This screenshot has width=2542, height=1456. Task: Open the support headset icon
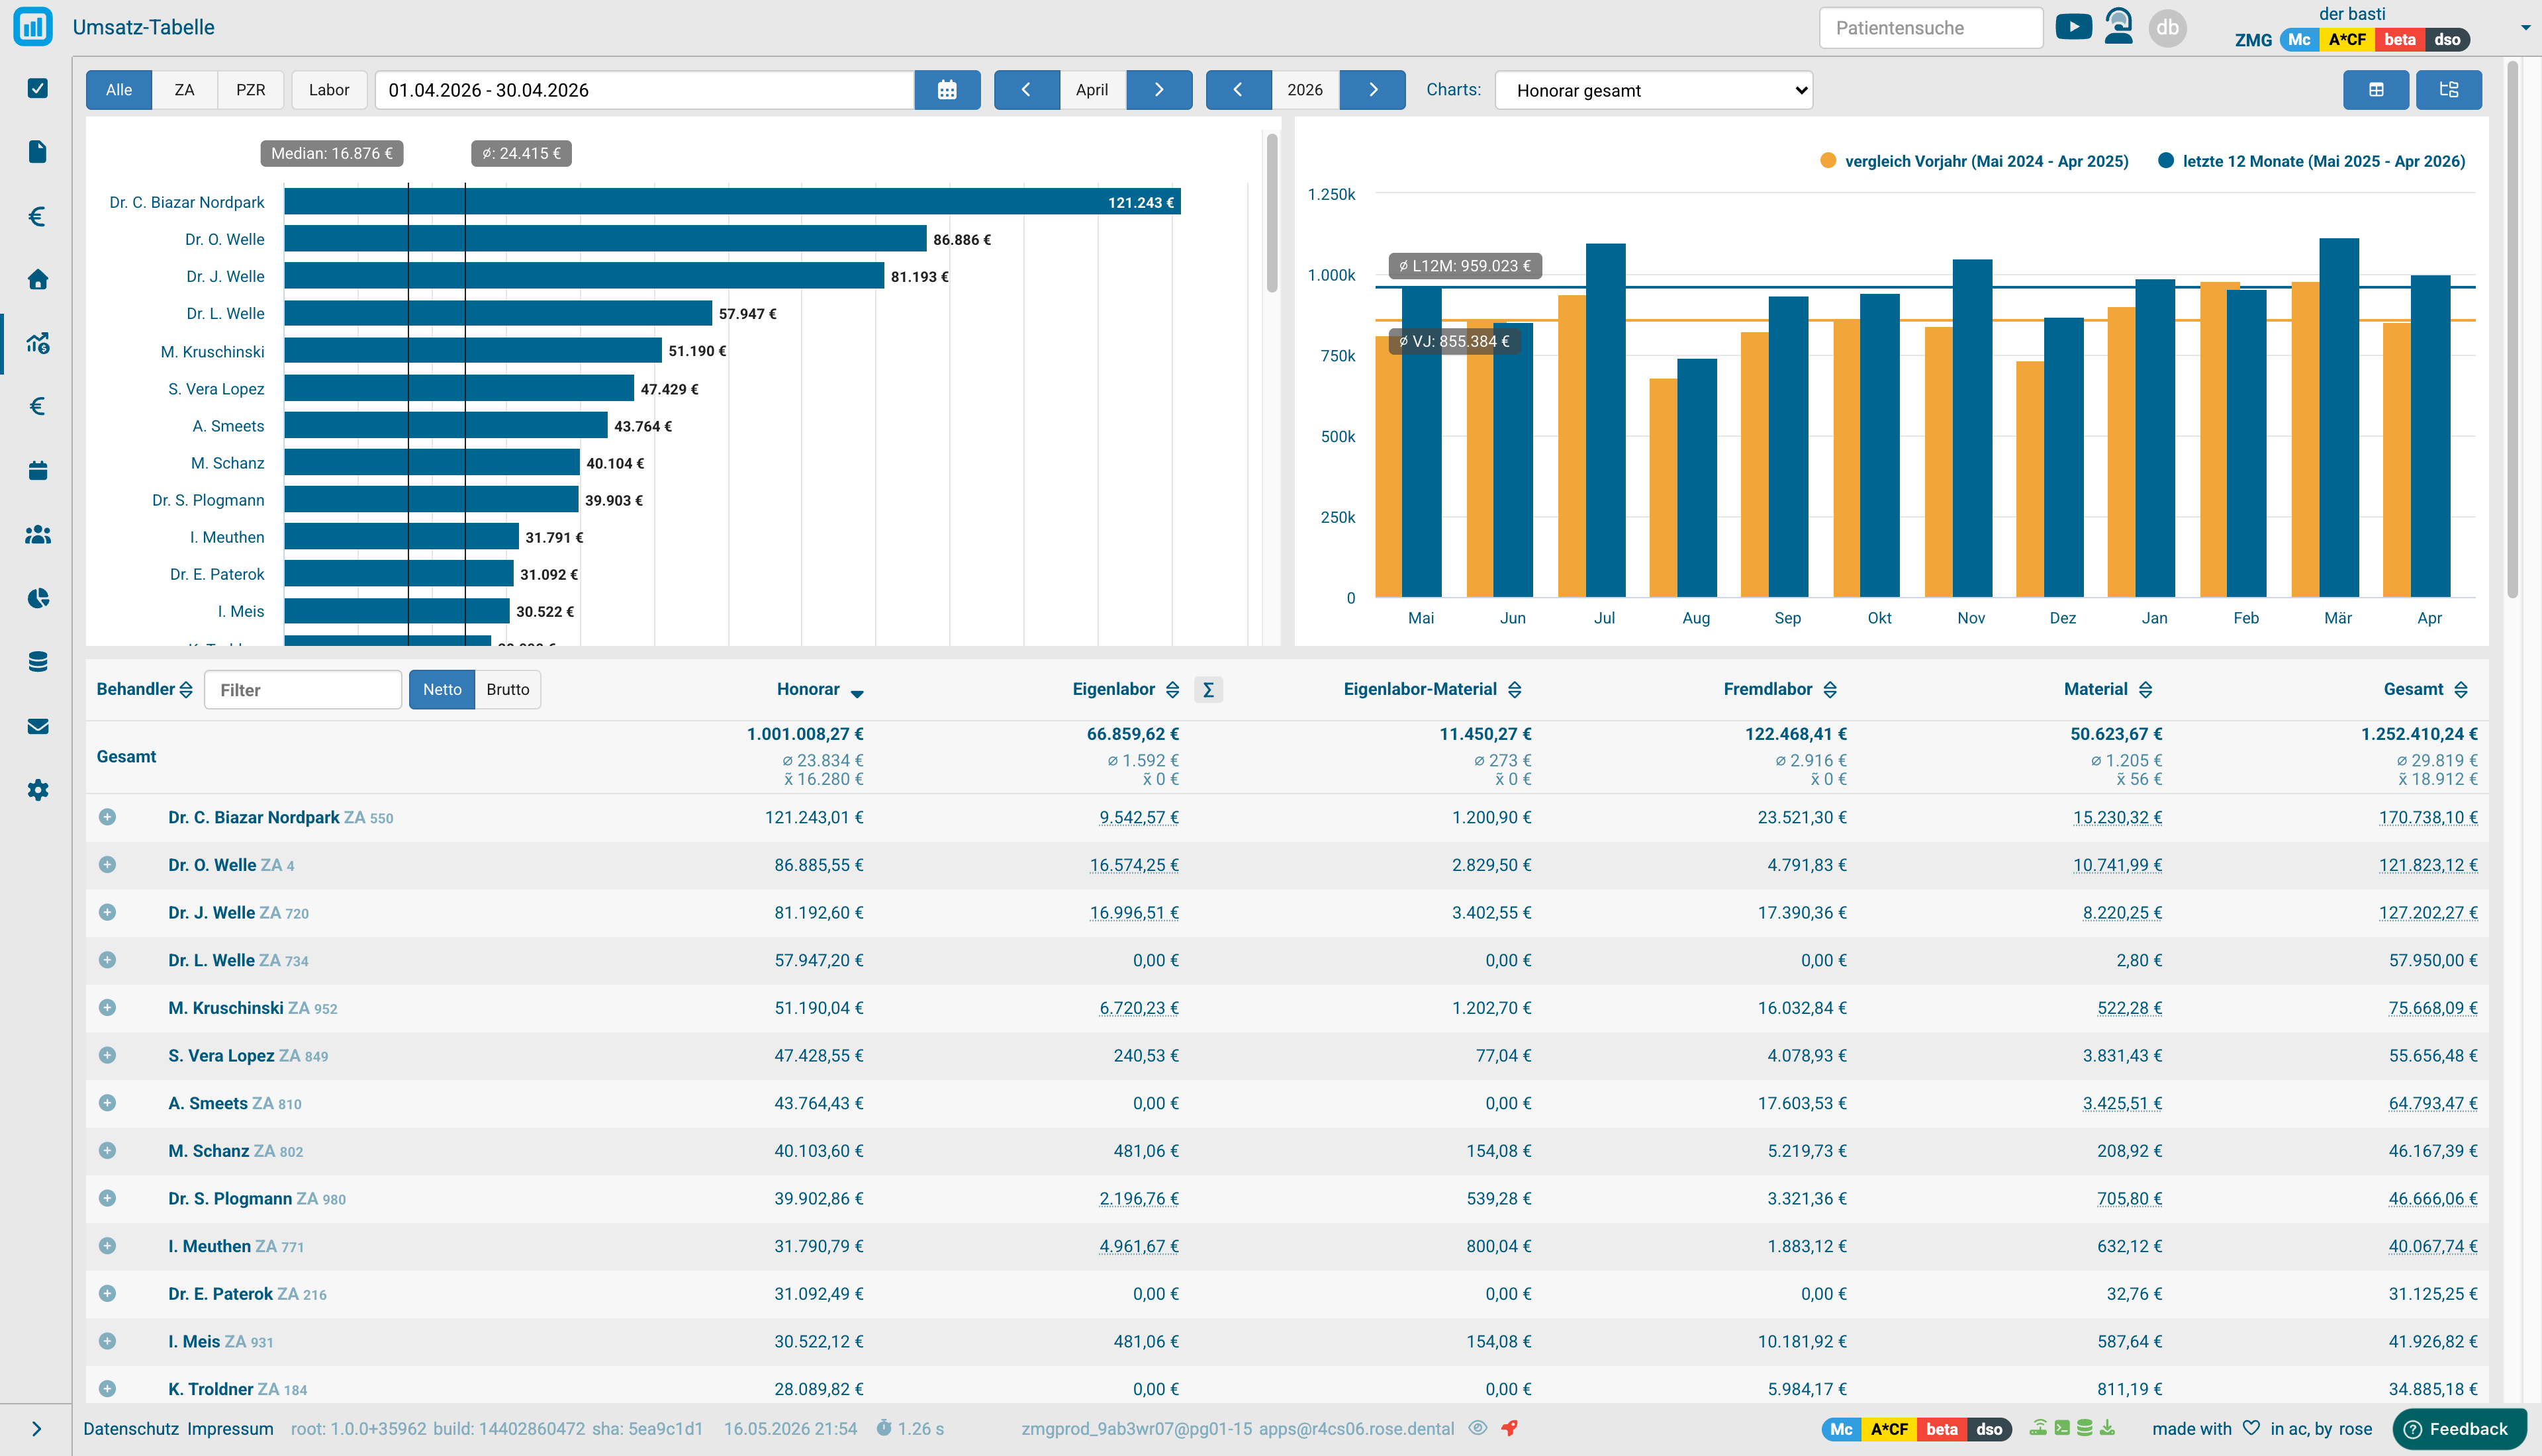(x=2118, y=26)
